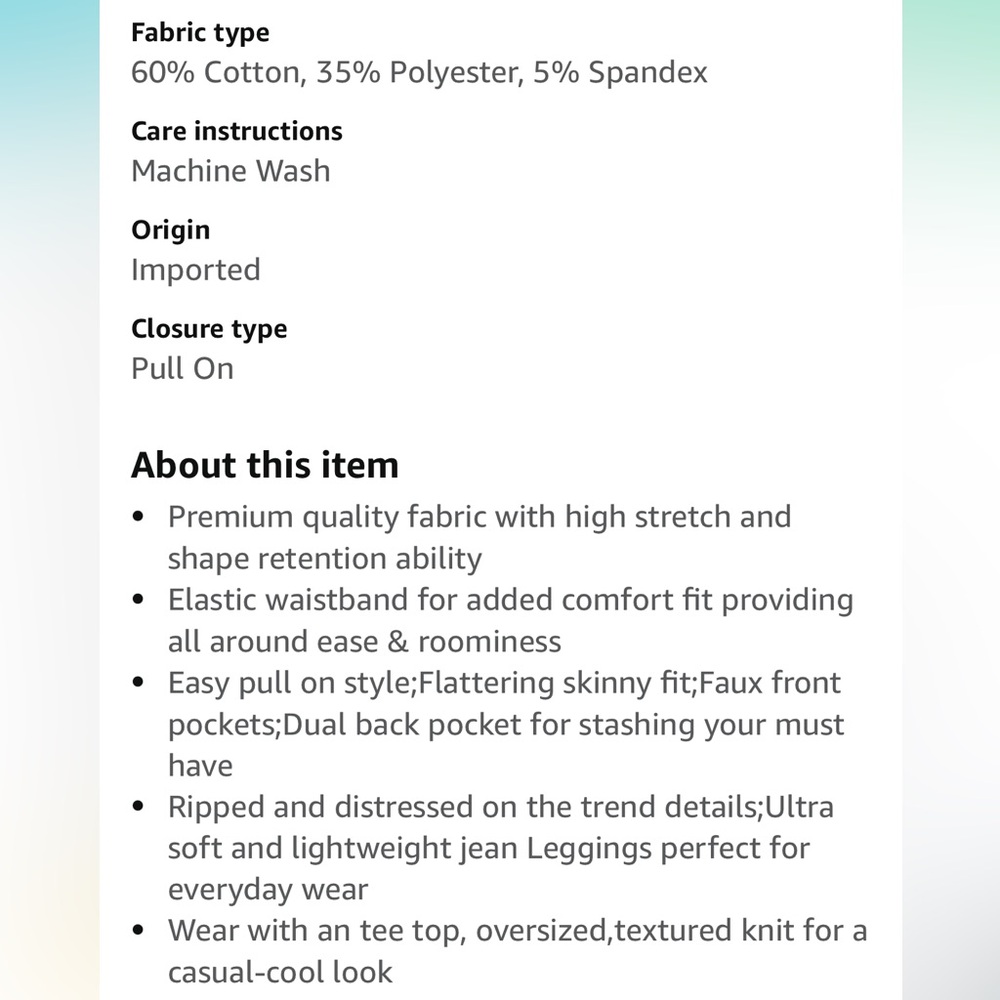Click the everyday wear line
This screenshot has width=1000, height=1000.
(x=268, y=890)
